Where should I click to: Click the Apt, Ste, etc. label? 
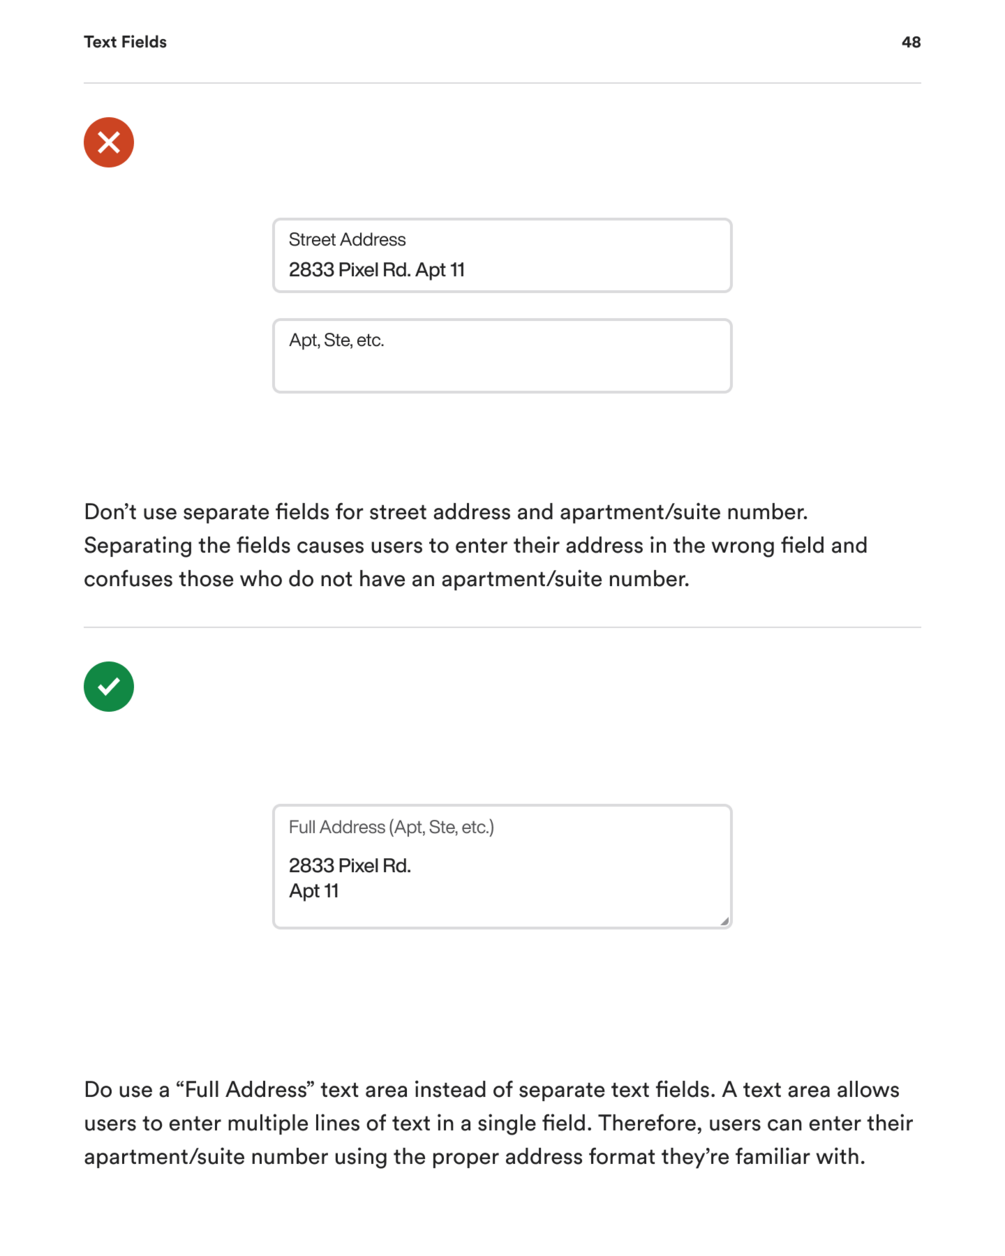(x=336, y=340)
